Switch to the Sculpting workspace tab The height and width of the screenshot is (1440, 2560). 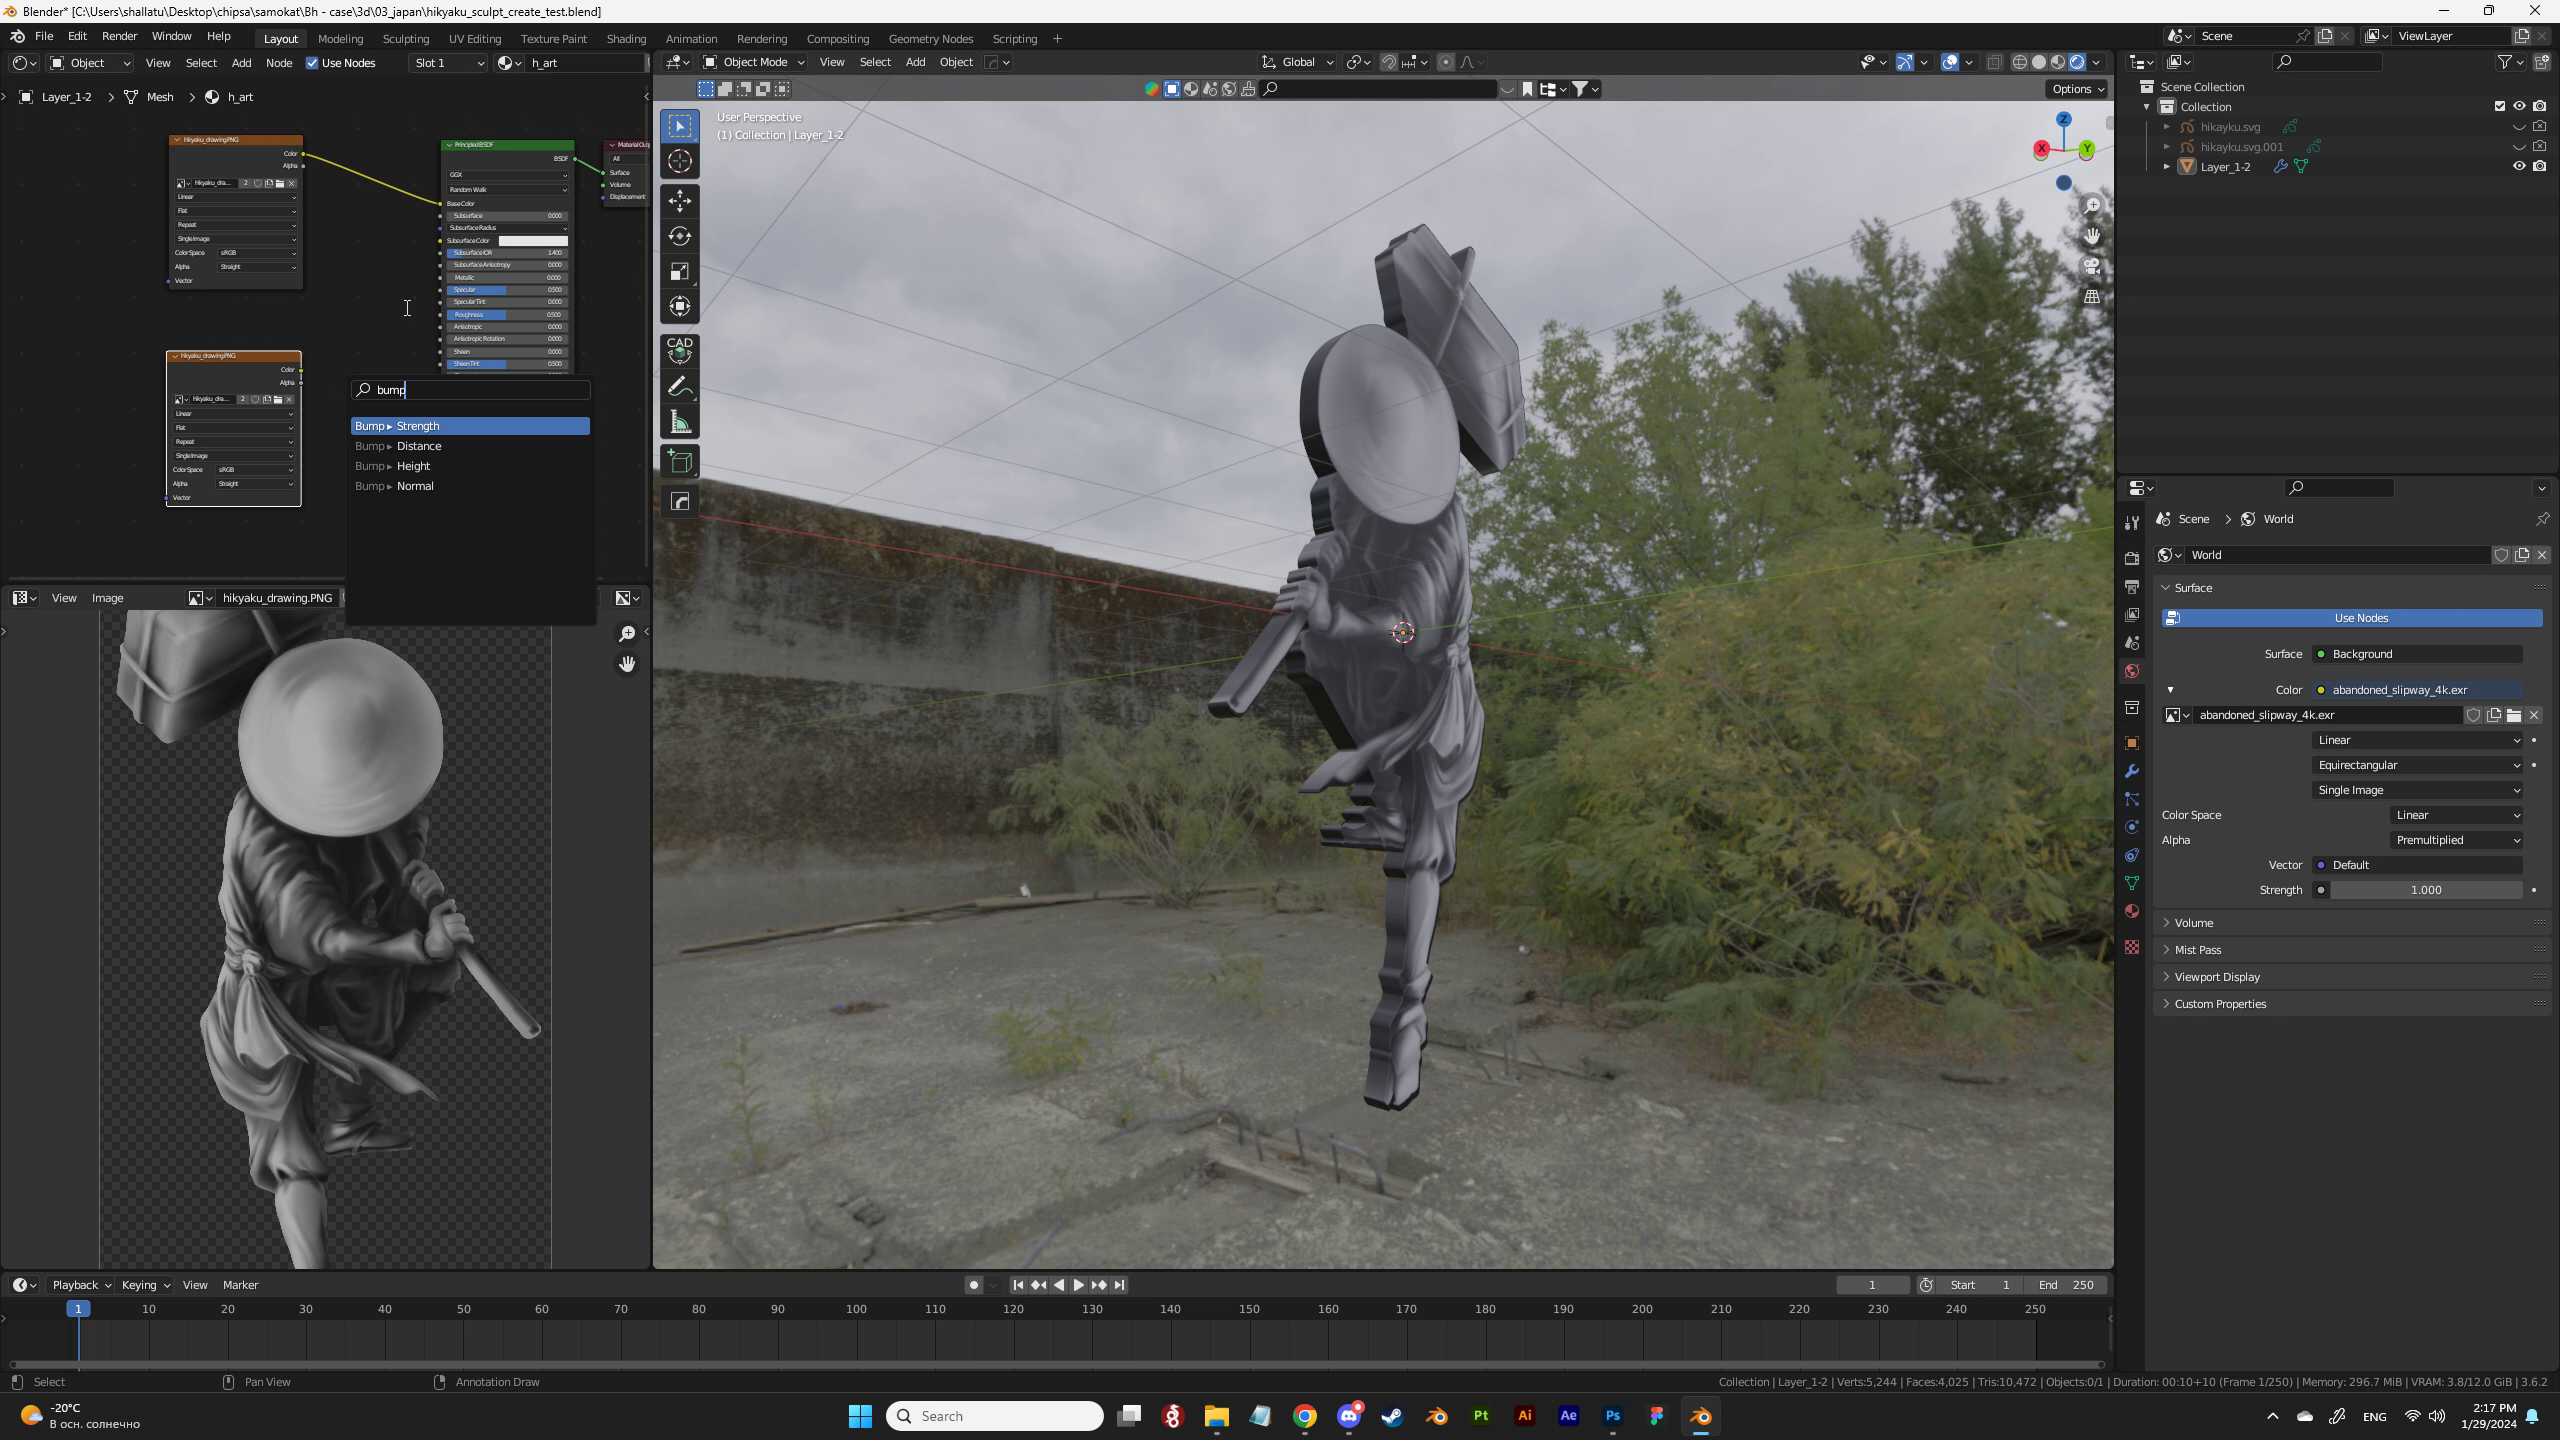(405, 39)
